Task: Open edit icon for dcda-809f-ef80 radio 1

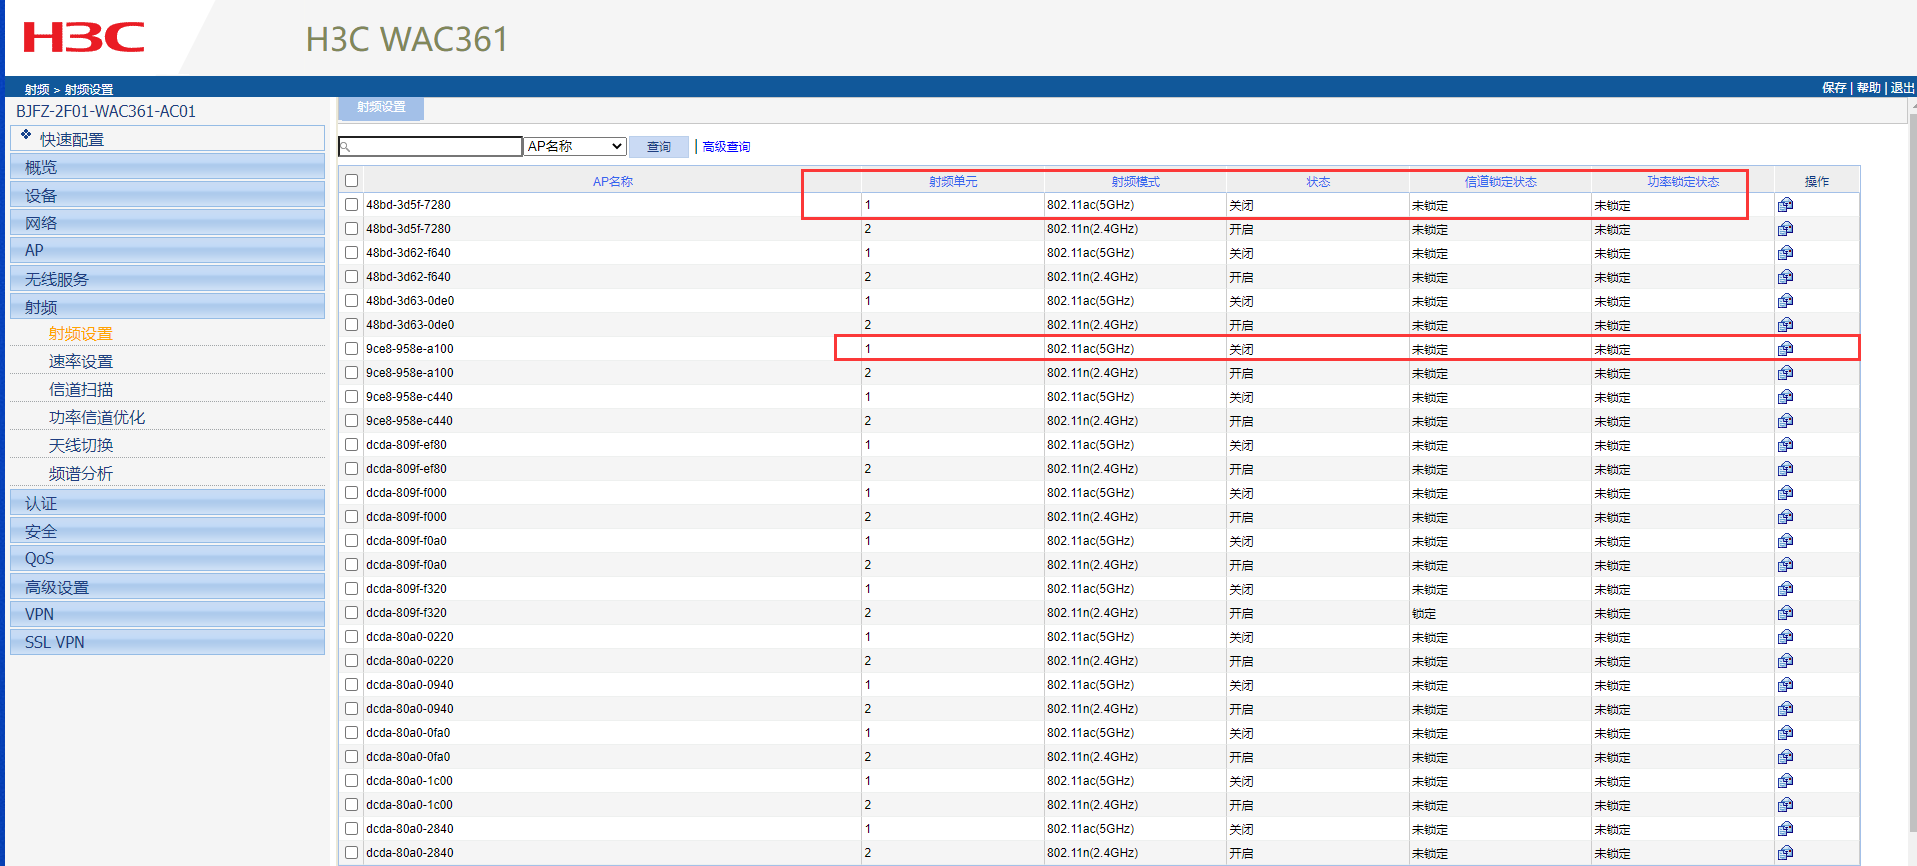Action: pyautogui.click(x=1785, y=445)
